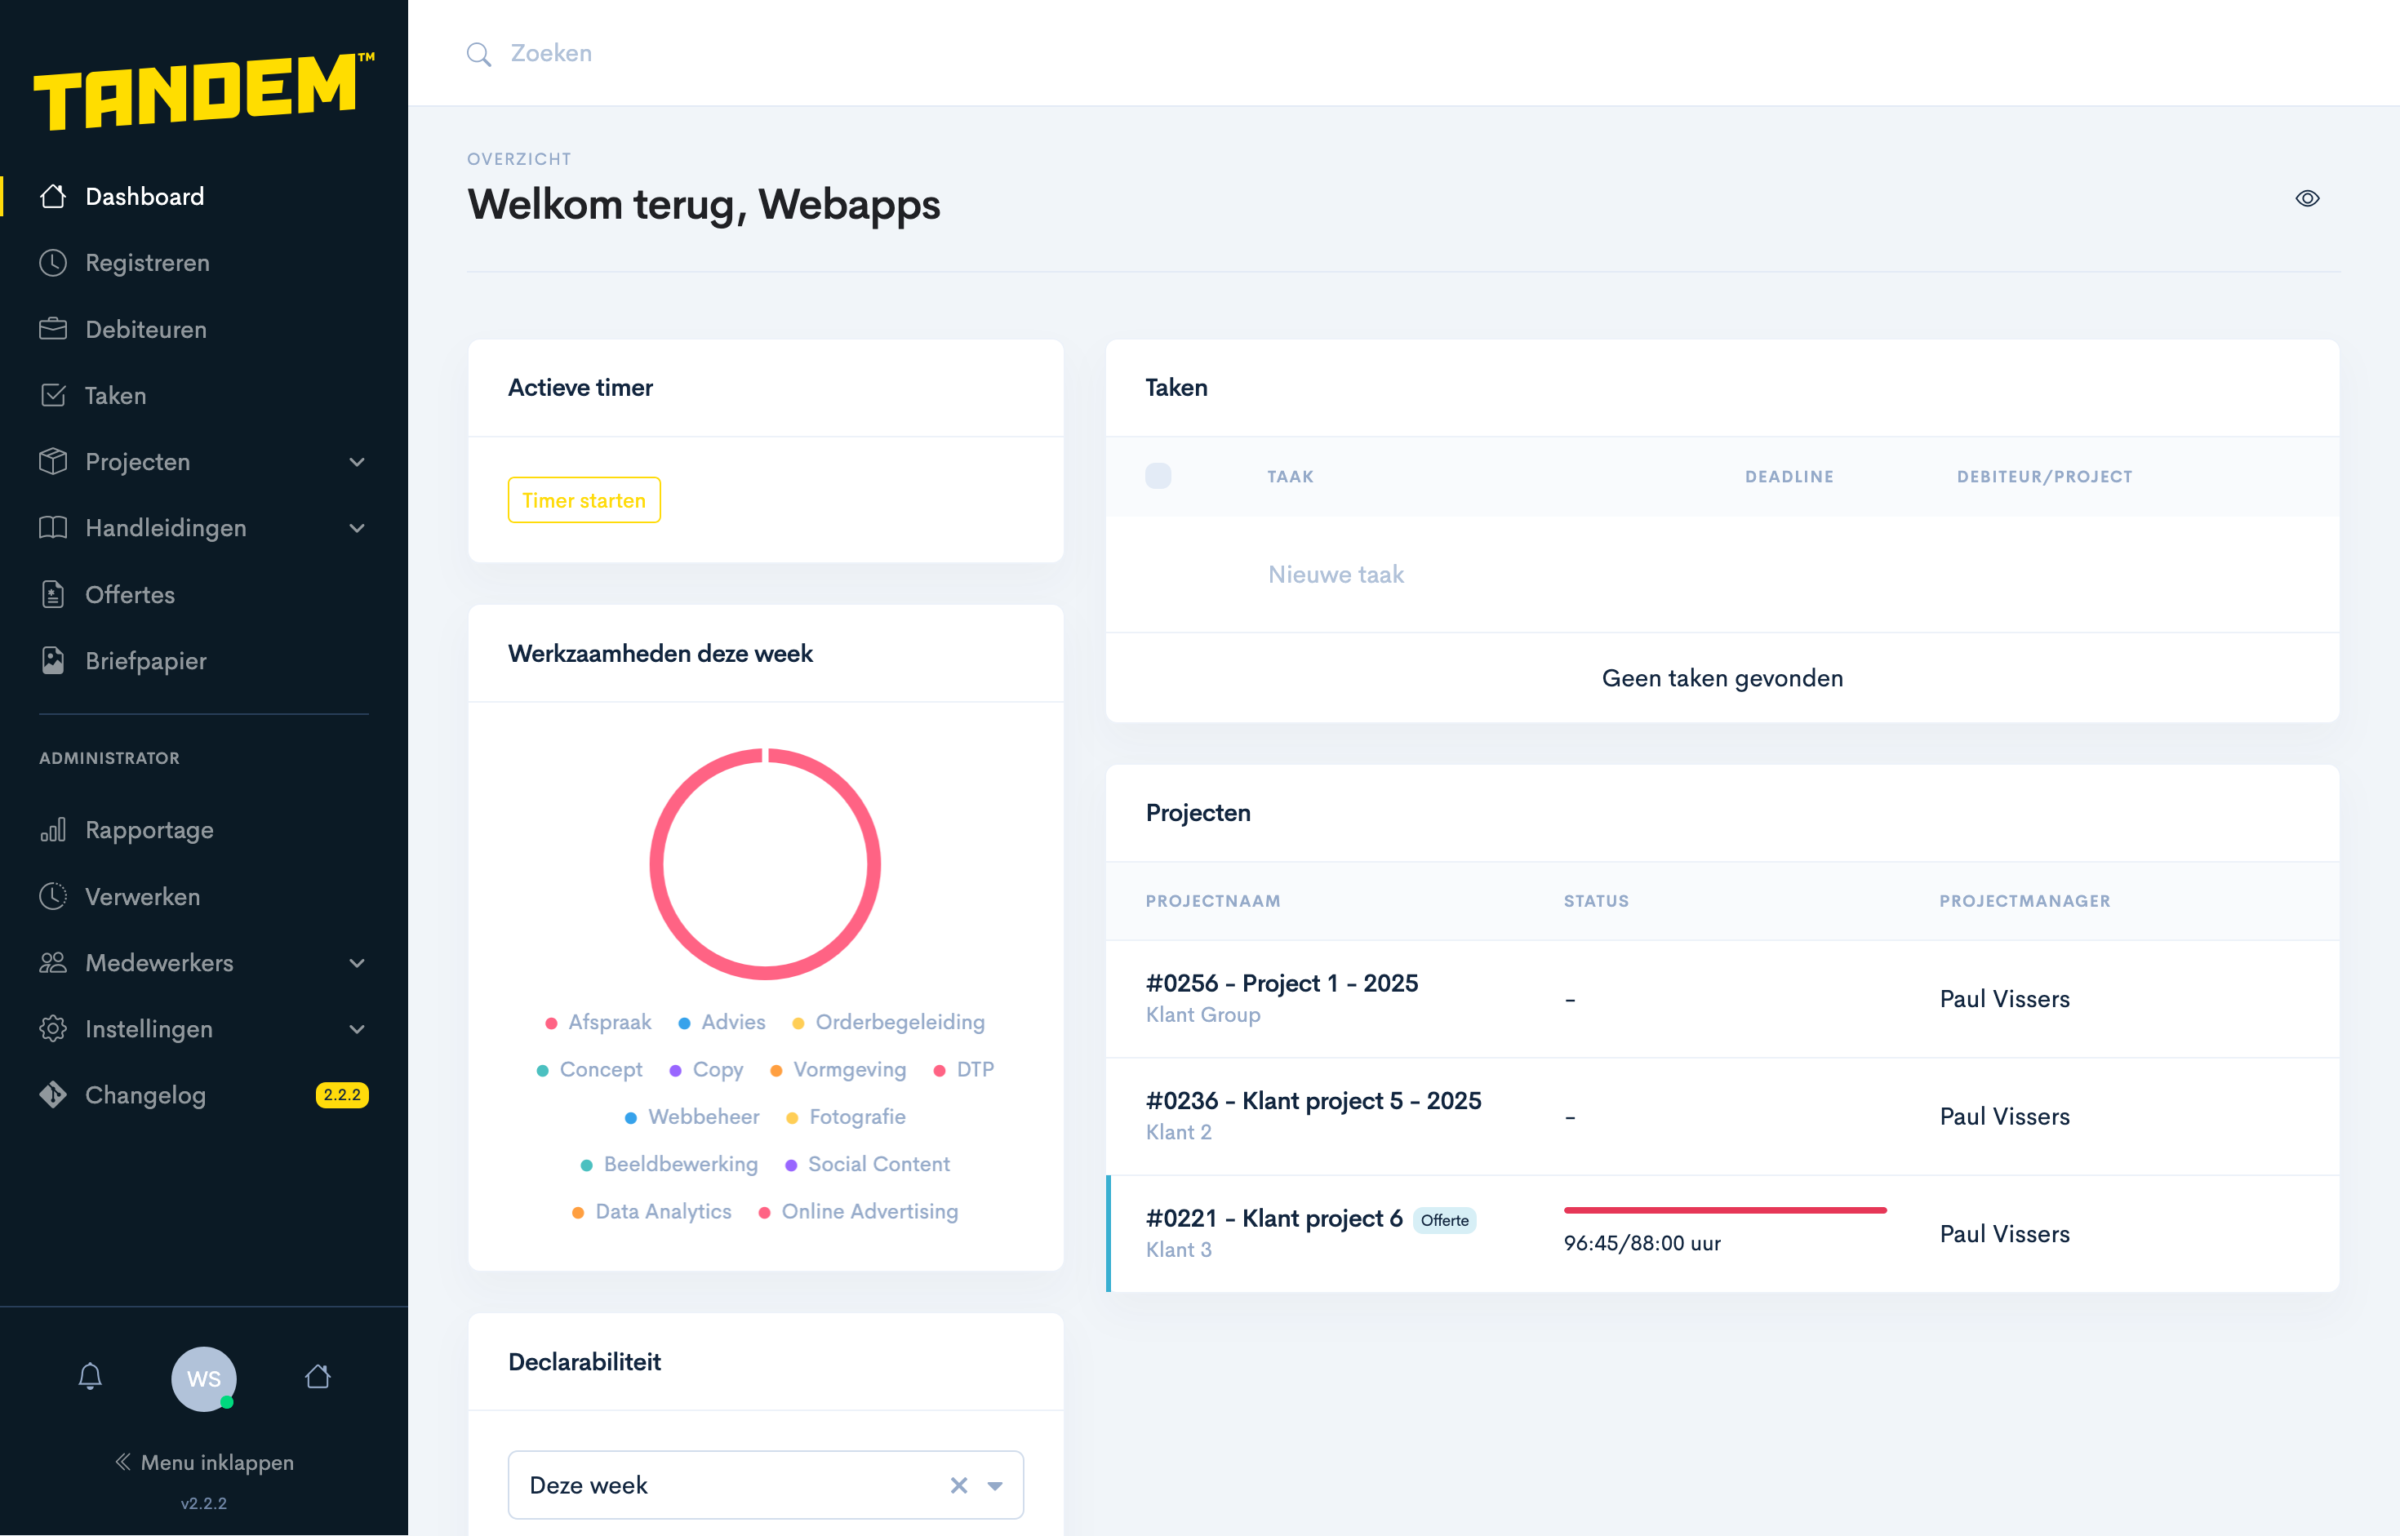Click the Debiteuren briefcase icon
The height and width of the screenshot is (1536, 2400).
coord(53,329)
